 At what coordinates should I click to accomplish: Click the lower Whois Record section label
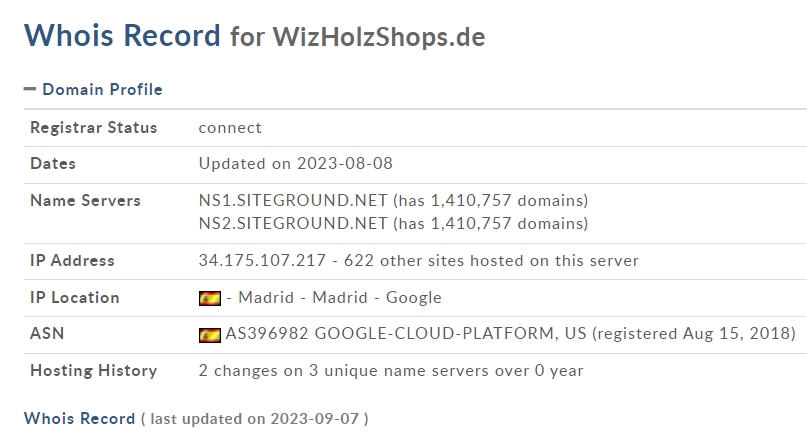click(x=79, y=418)
